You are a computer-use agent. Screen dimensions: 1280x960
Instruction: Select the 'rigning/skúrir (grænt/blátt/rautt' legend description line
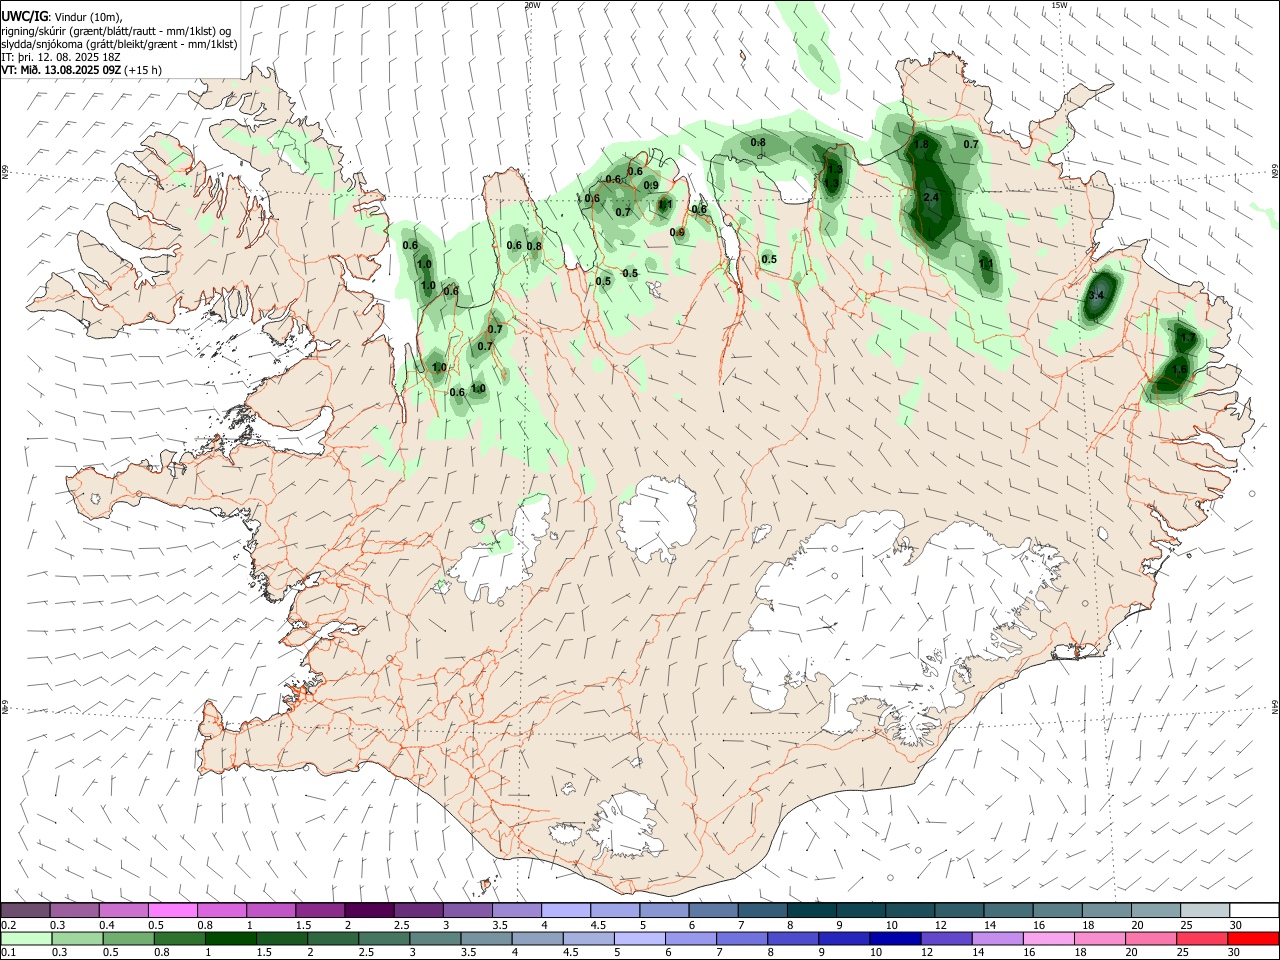(117, 31)
